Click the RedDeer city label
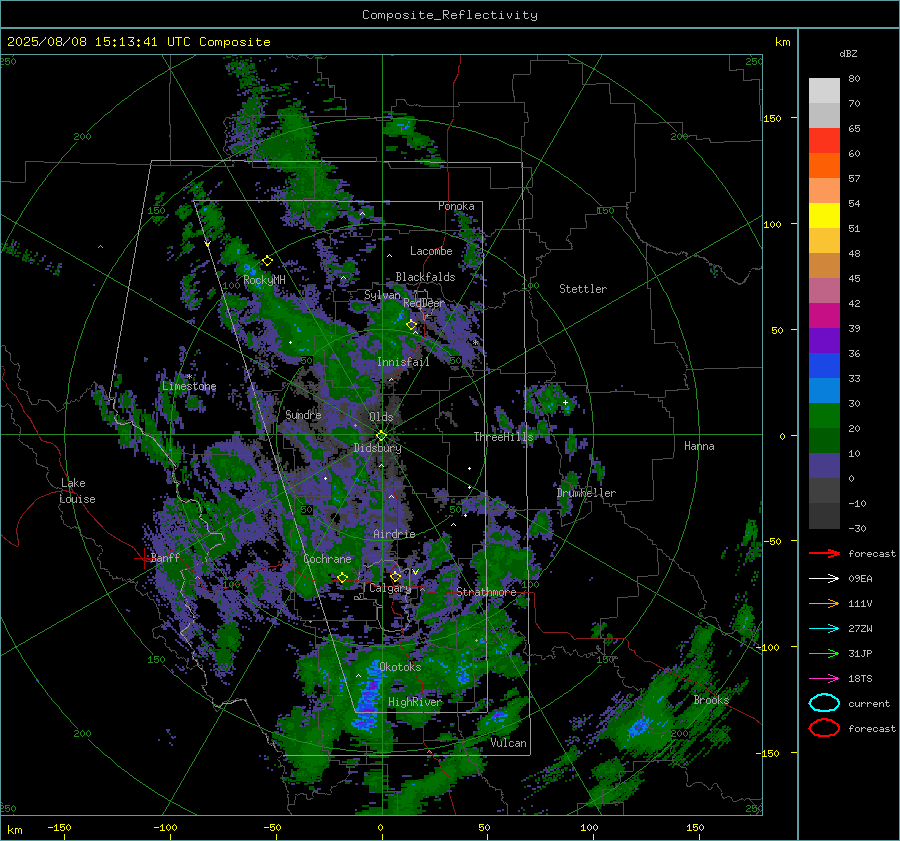The height and width of the screenshot is (841, 900). point(424,303)
